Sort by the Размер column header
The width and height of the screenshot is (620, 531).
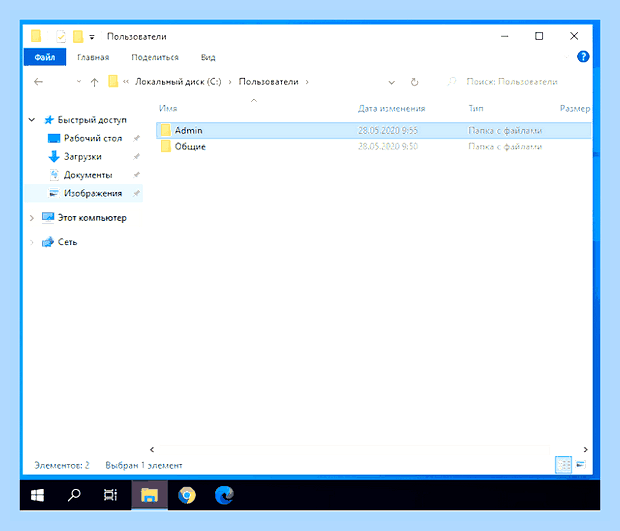coord(575,108)
